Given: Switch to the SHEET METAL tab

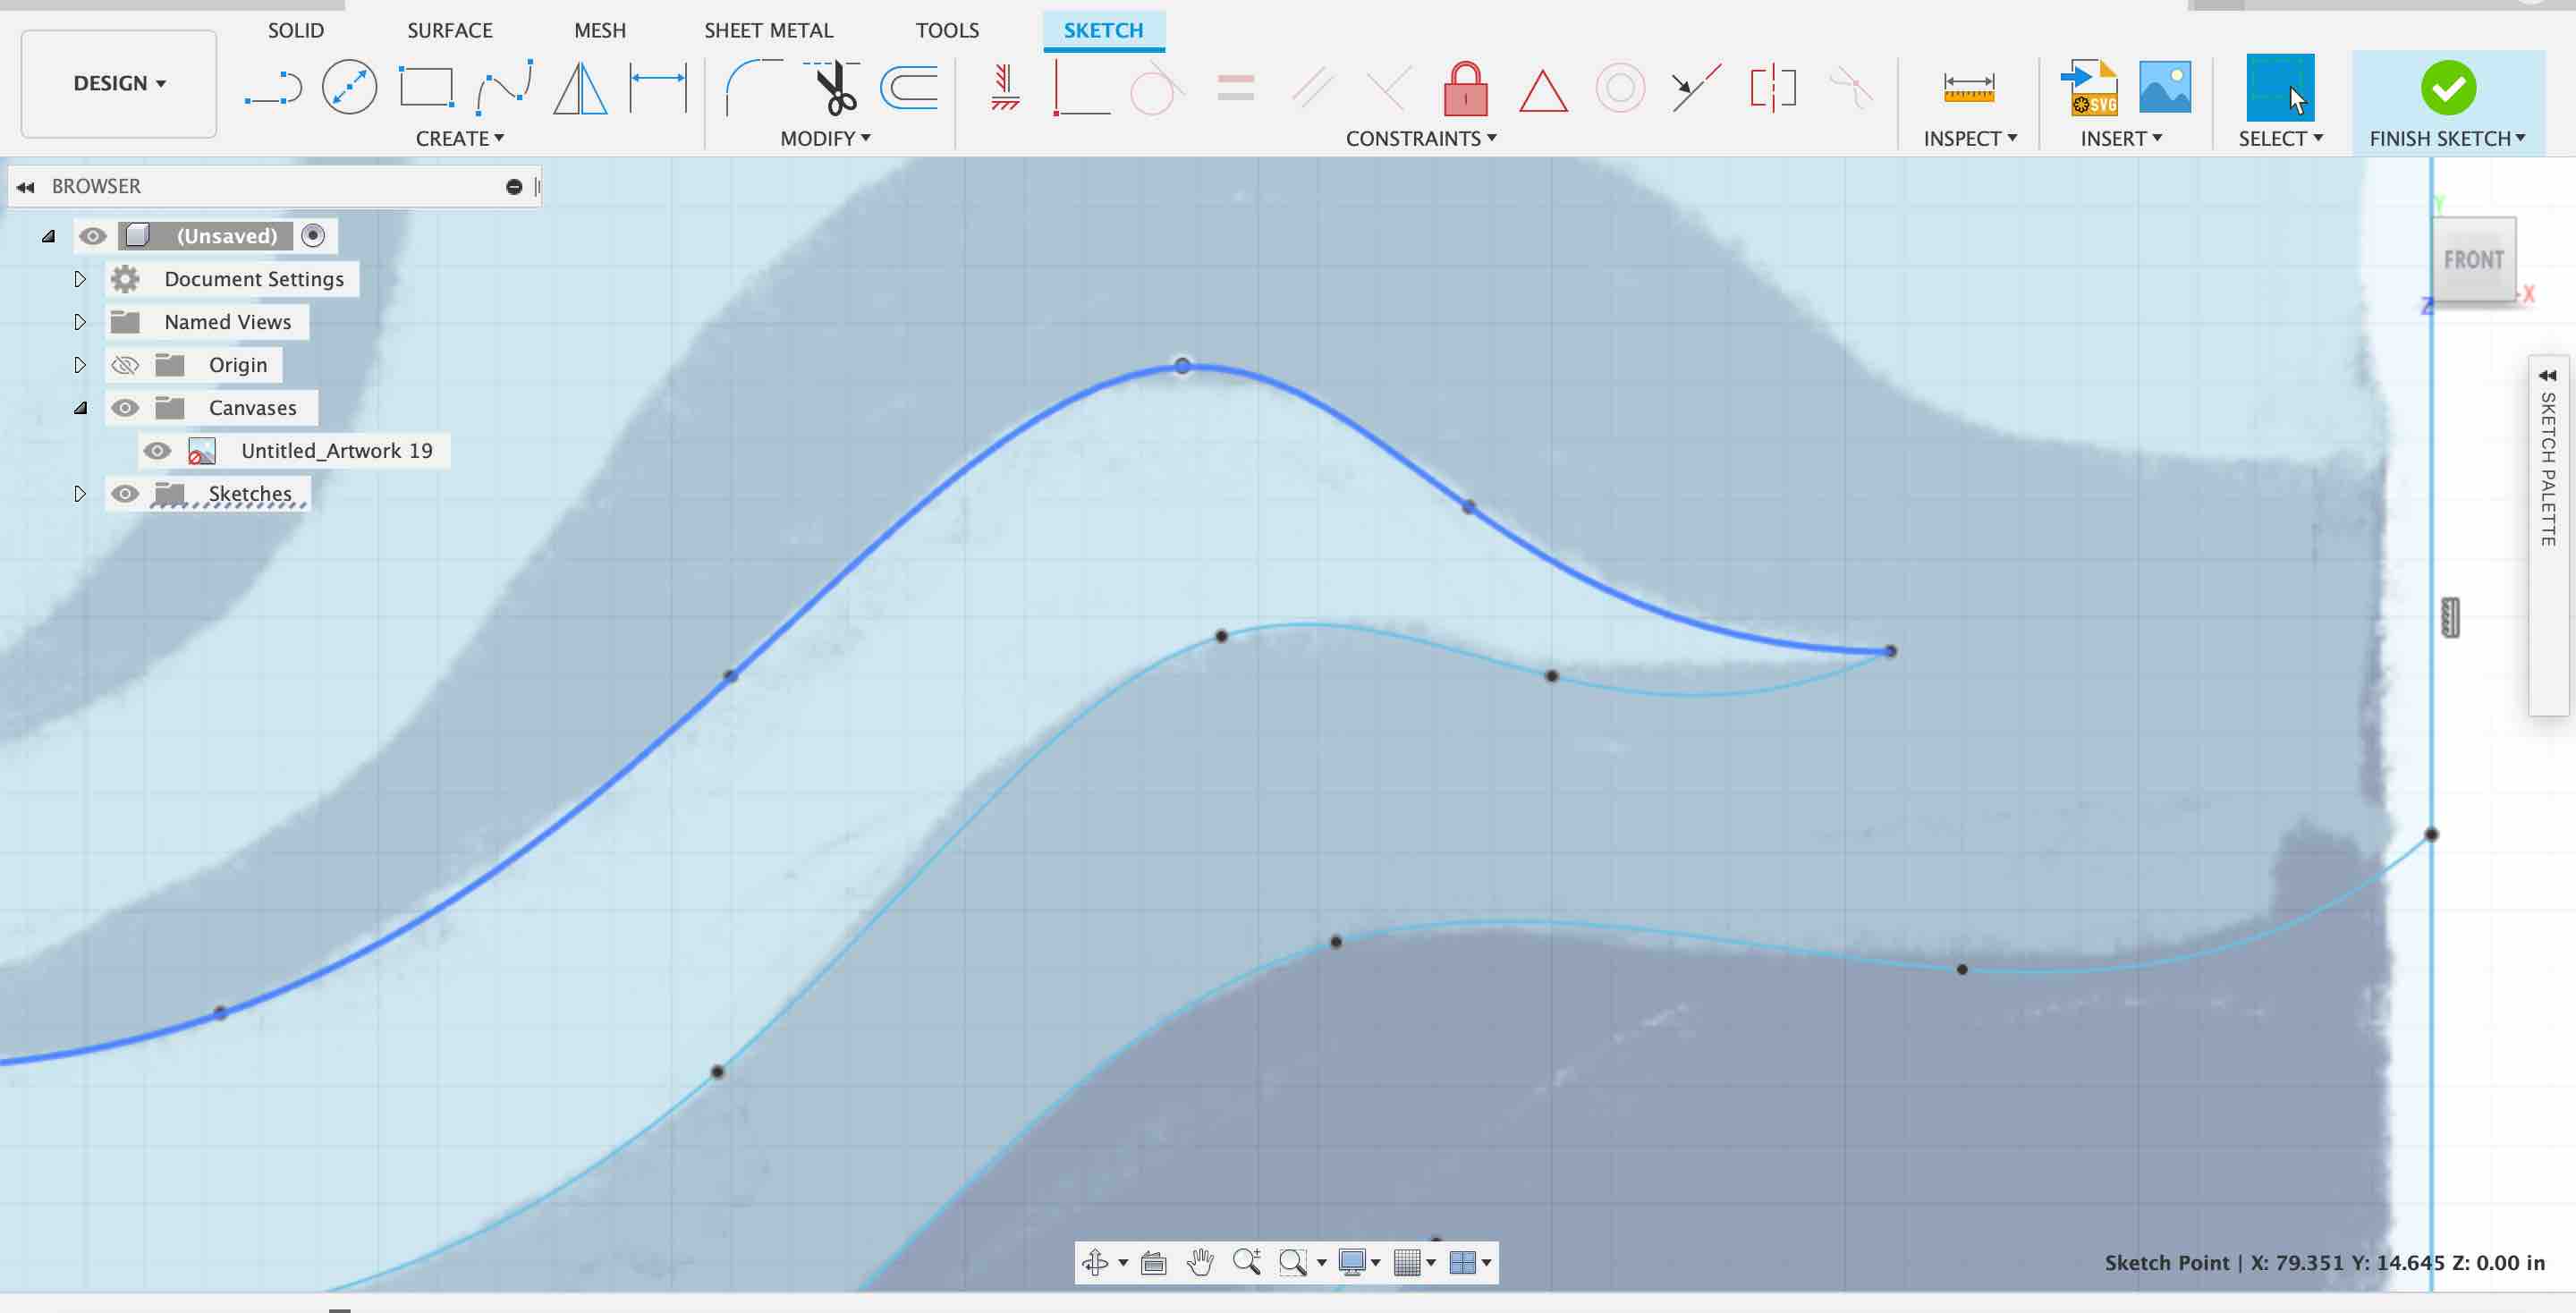Looking at the screenshot, I should (769, 30).
